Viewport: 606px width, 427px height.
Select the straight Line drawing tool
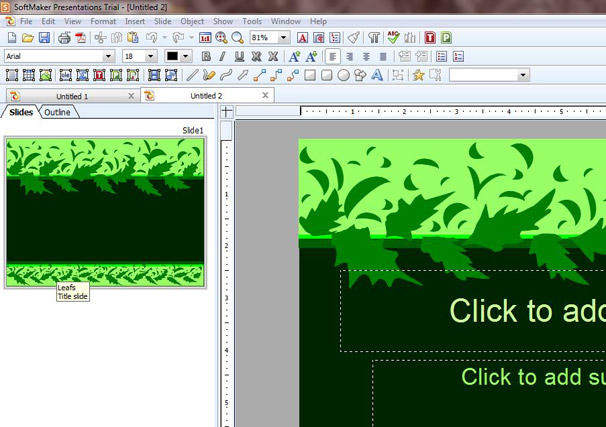(x=193, y=75)
